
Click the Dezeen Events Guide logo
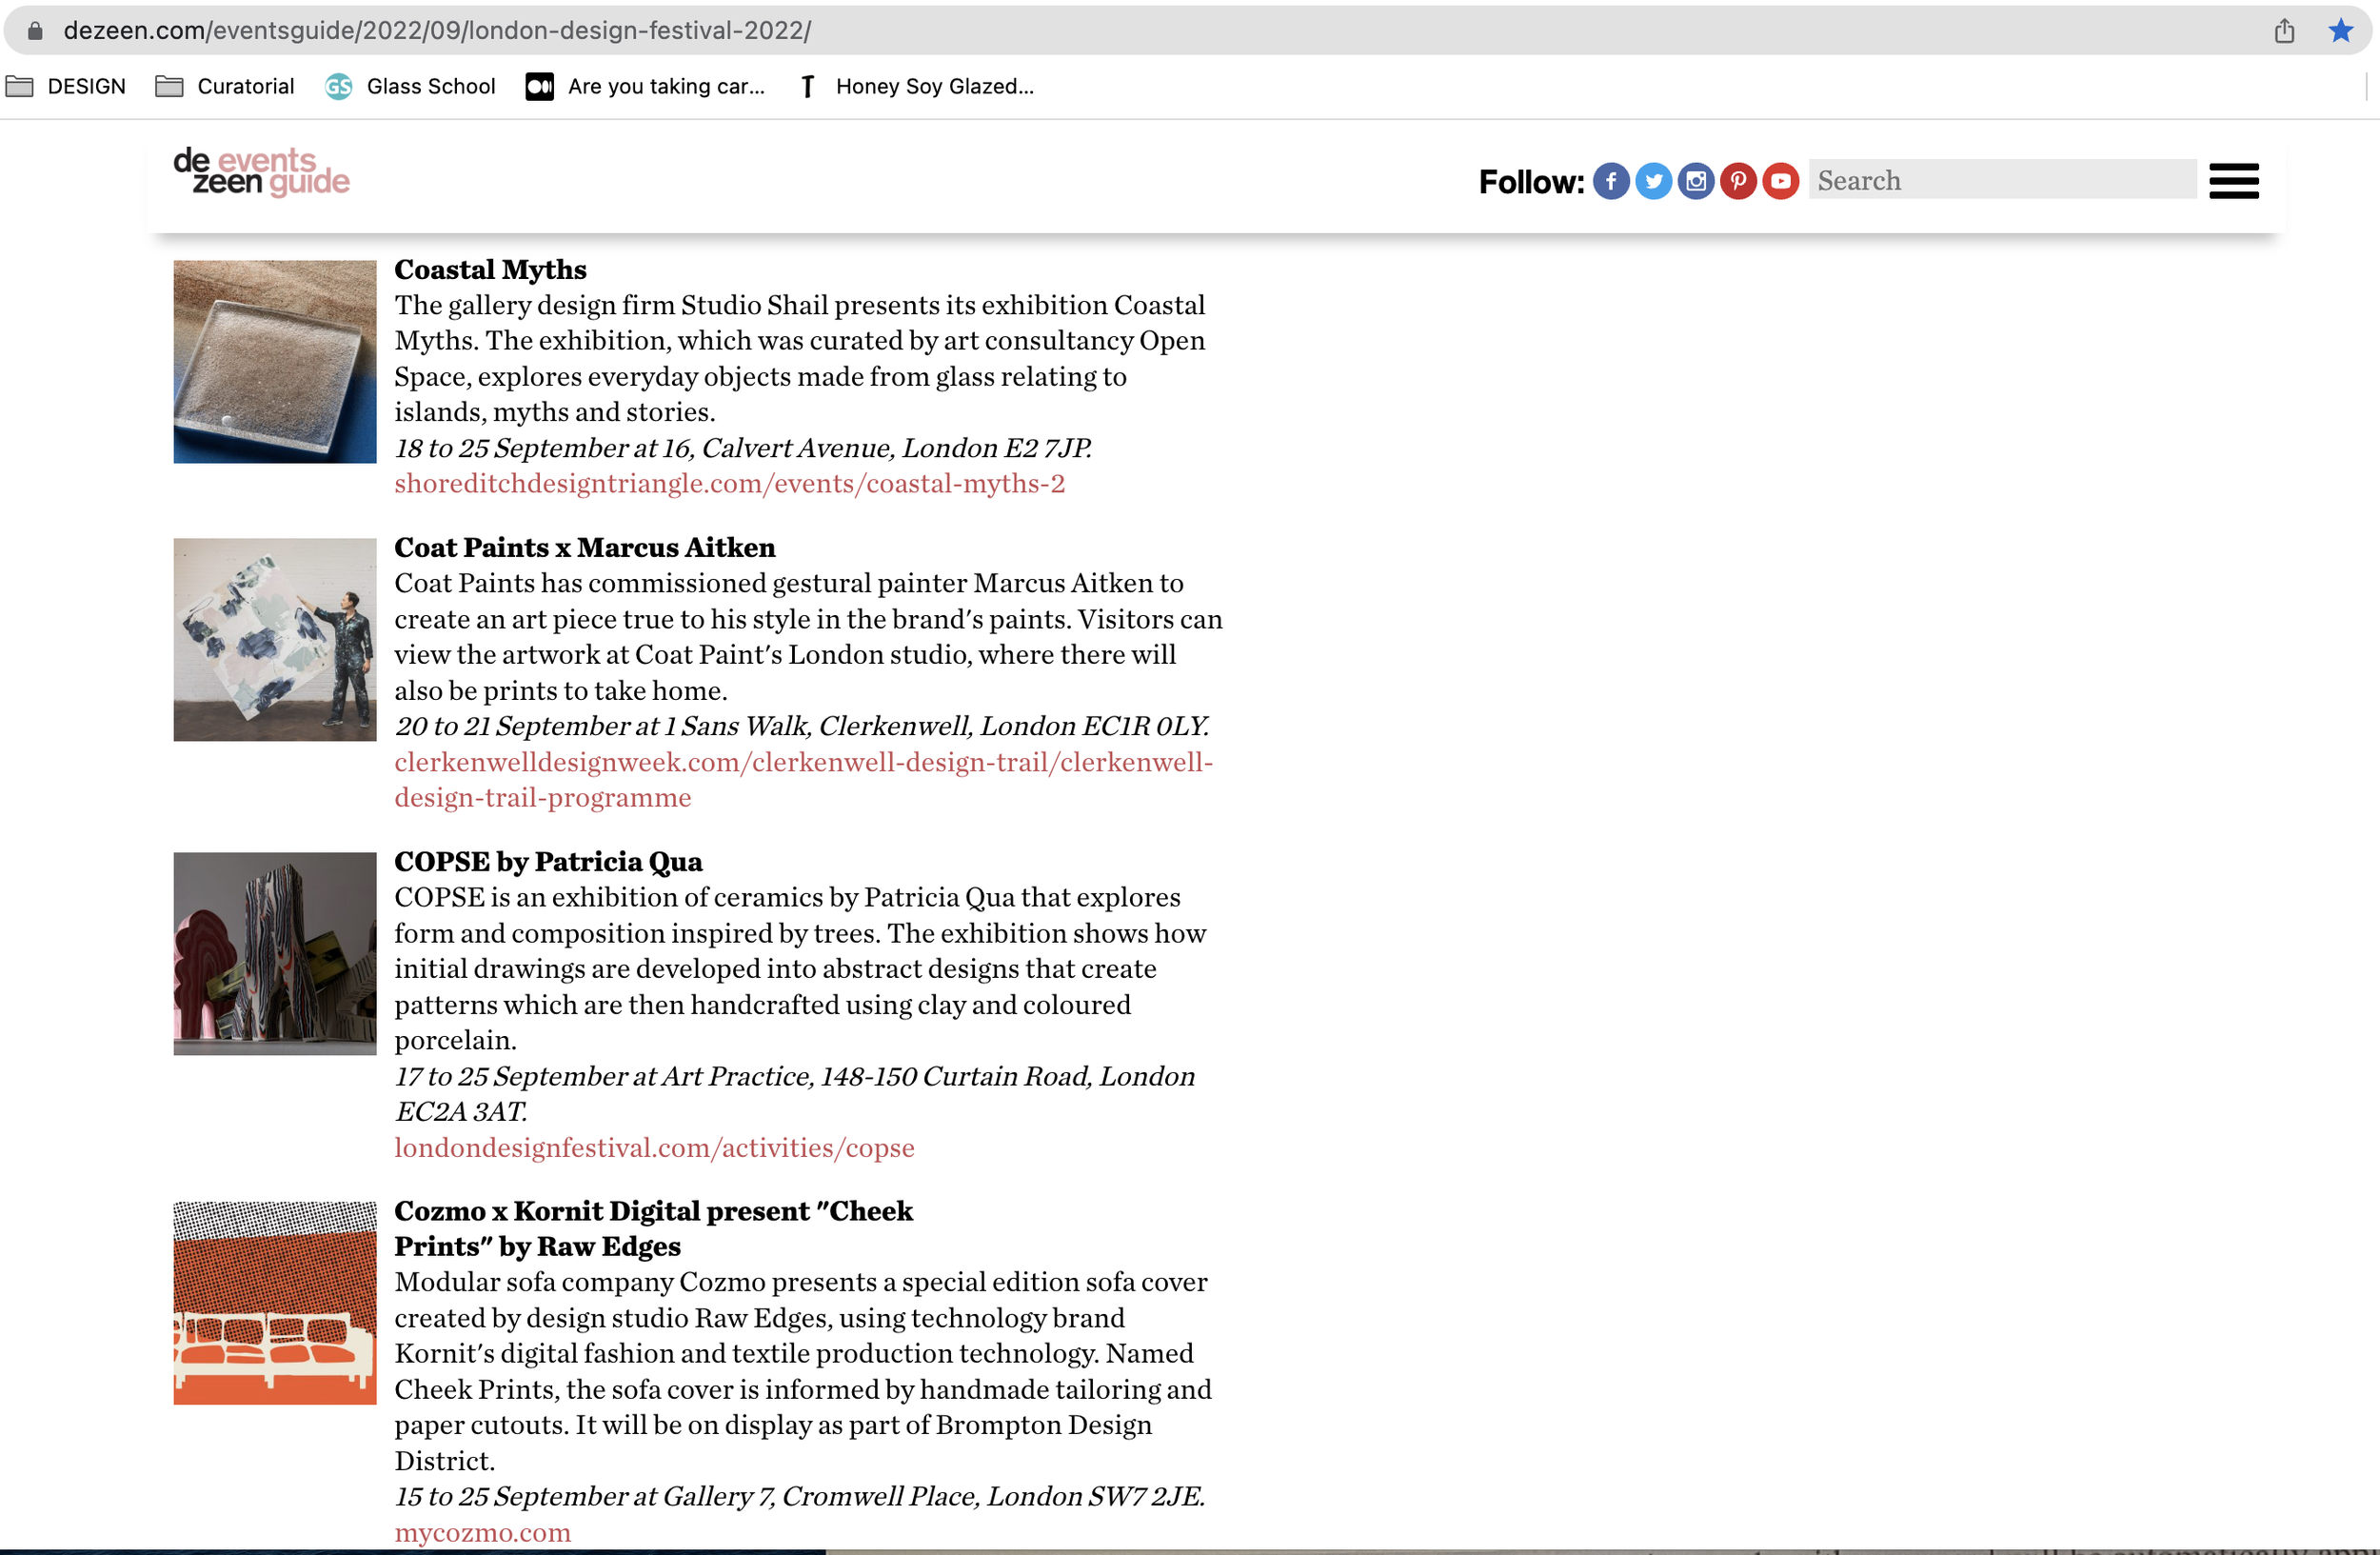261,172
